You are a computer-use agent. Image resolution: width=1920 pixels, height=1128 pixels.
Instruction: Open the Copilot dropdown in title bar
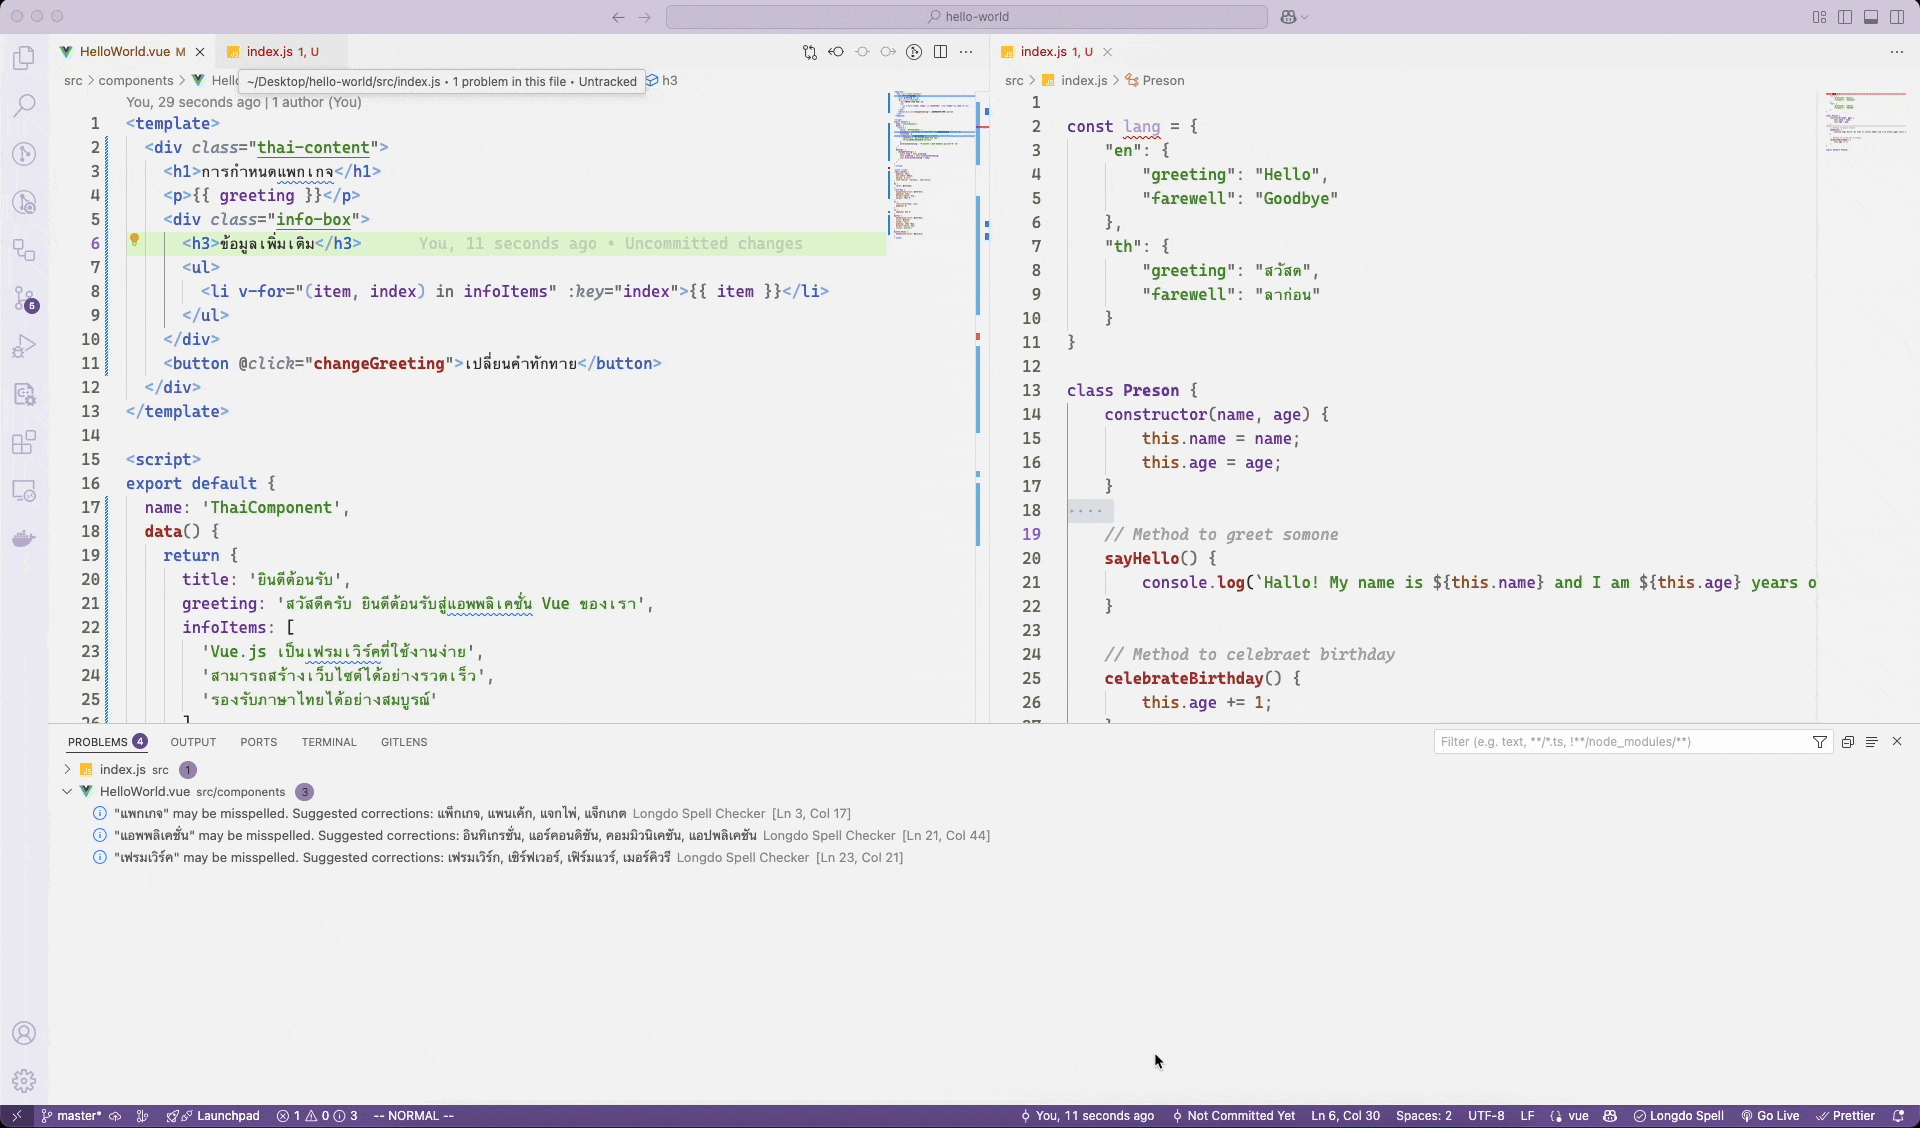tap(1294, 17)
